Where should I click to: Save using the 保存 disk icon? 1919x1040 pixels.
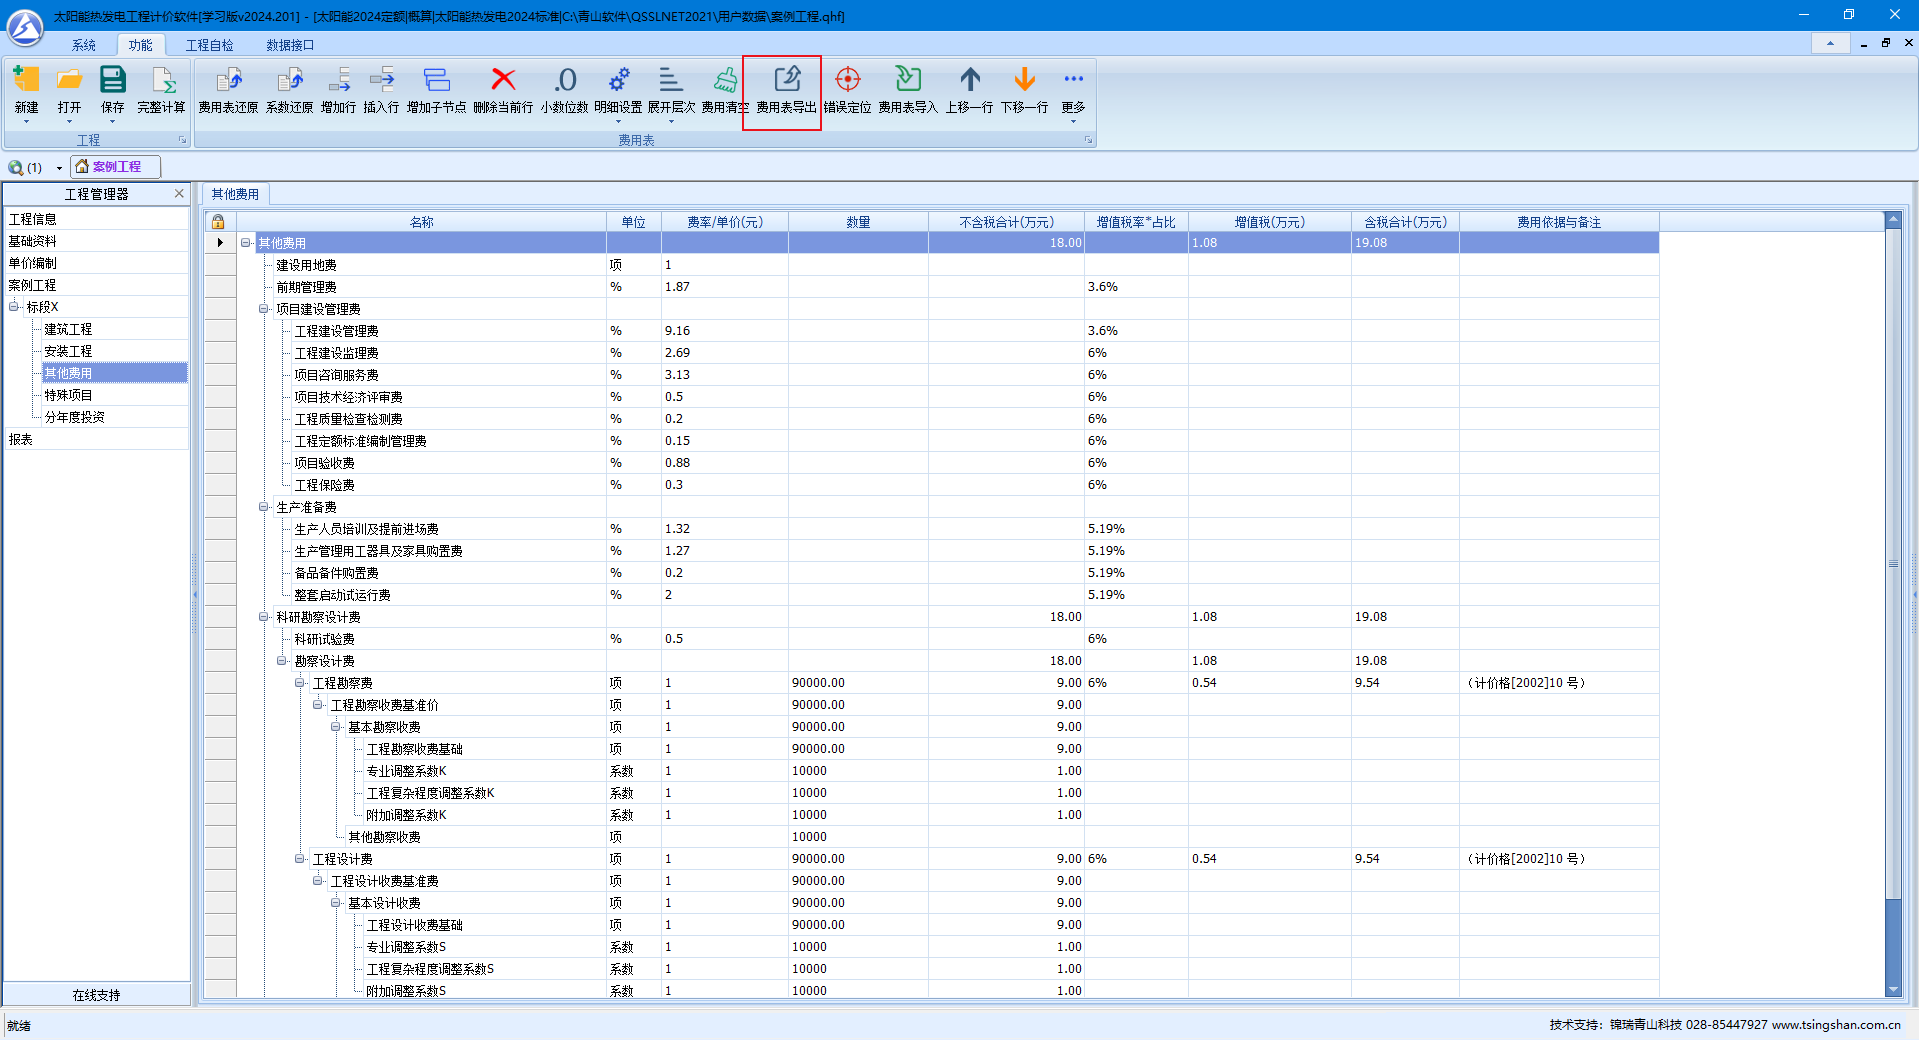pos(112,80)
